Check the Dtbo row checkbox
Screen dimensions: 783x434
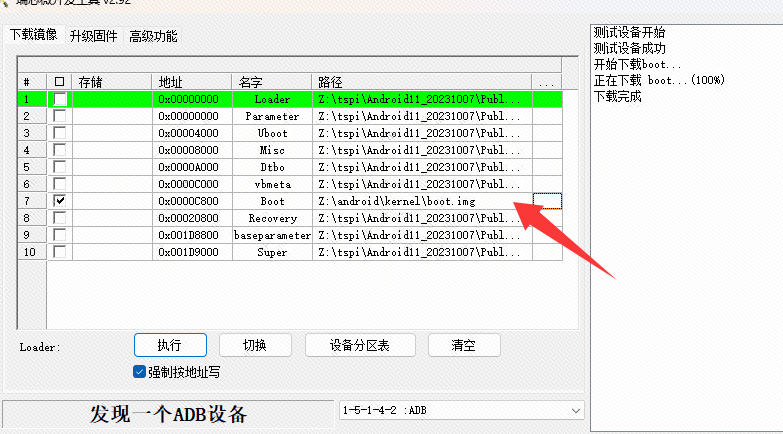(60, 167)
